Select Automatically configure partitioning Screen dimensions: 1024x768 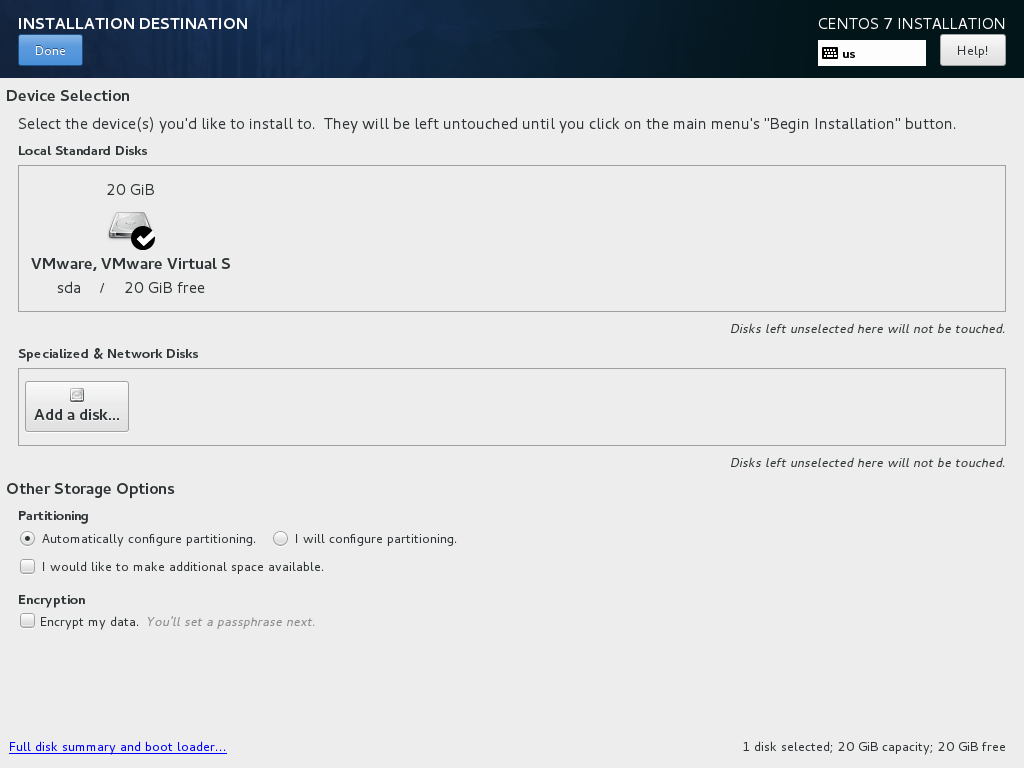27,538
